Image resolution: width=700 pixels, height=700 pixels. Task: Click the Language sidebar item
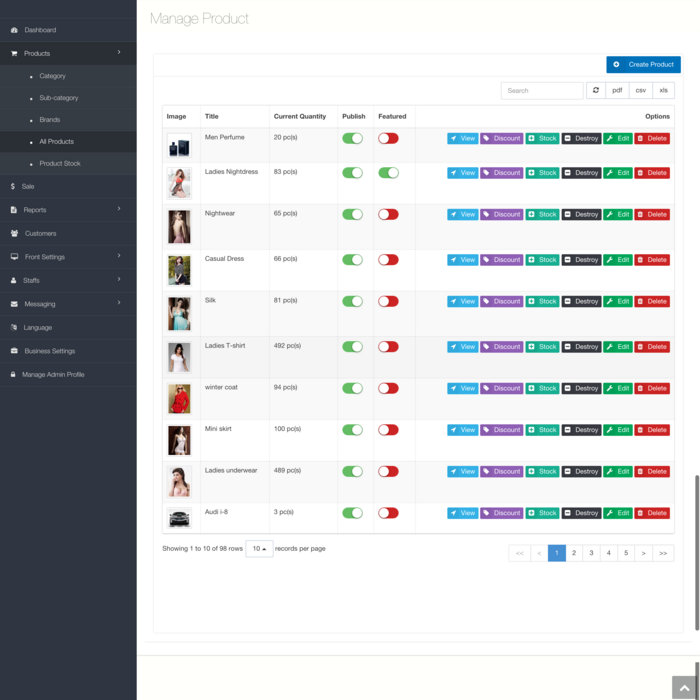pyautogui.click(x=38, y=327)
